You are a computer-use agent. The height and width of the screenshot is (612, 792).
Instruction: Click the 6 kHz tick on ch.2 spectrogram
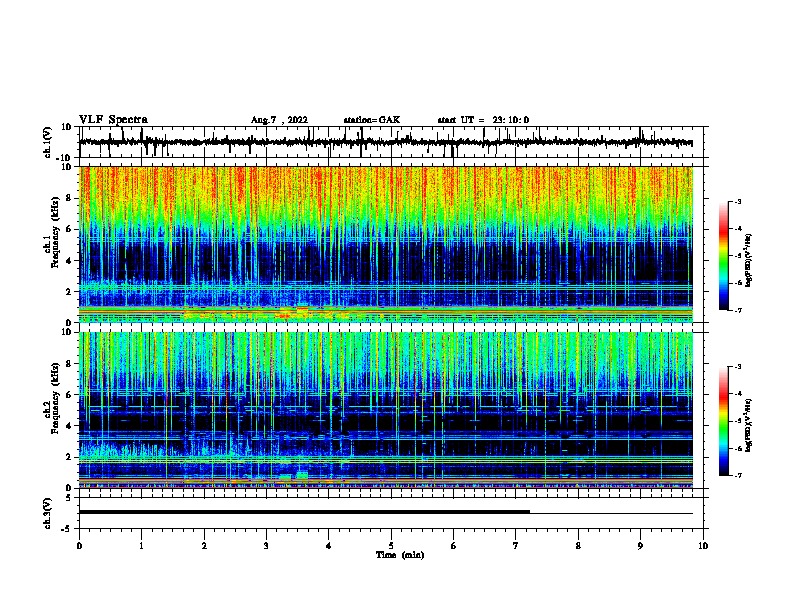(x=69, y=395)
